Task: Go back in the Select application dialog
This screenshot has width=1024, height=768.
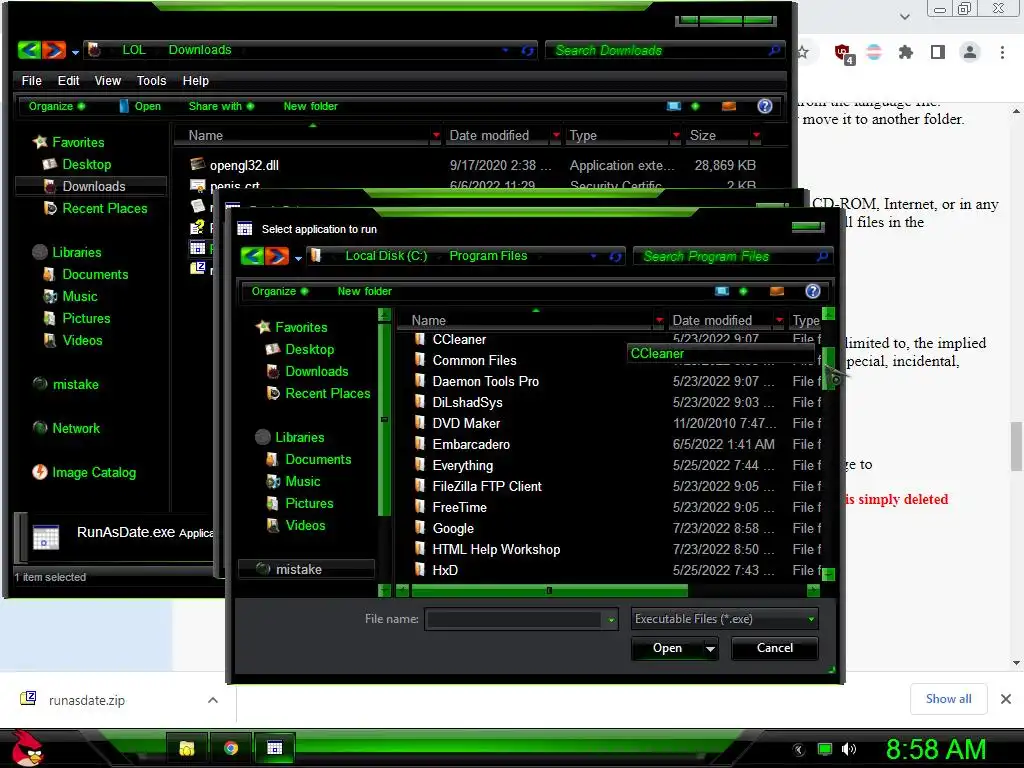Action: [x=252, y=256]
